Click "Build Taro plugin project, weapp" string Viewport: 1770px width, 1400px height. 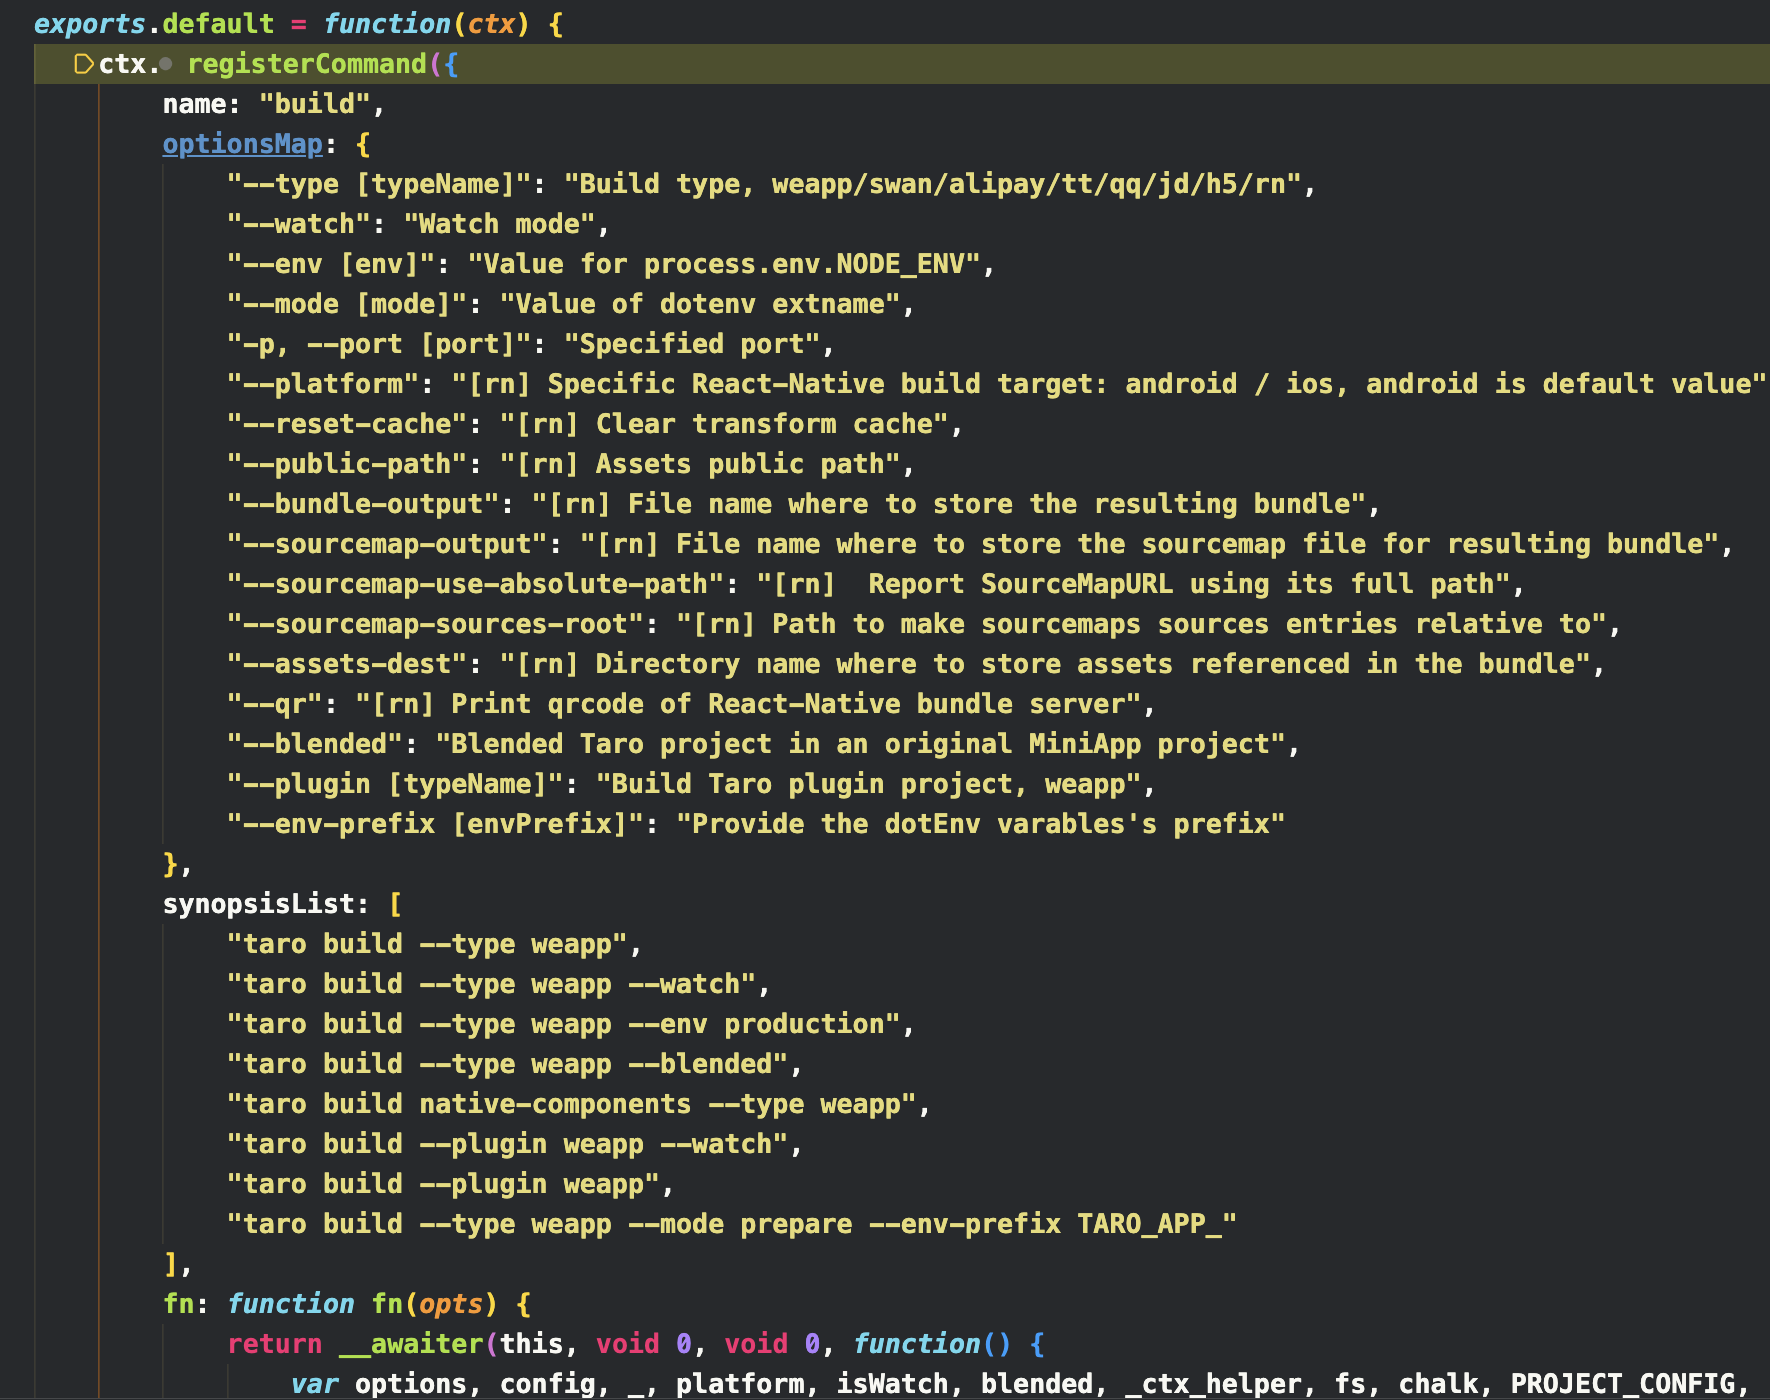(869, 784)
